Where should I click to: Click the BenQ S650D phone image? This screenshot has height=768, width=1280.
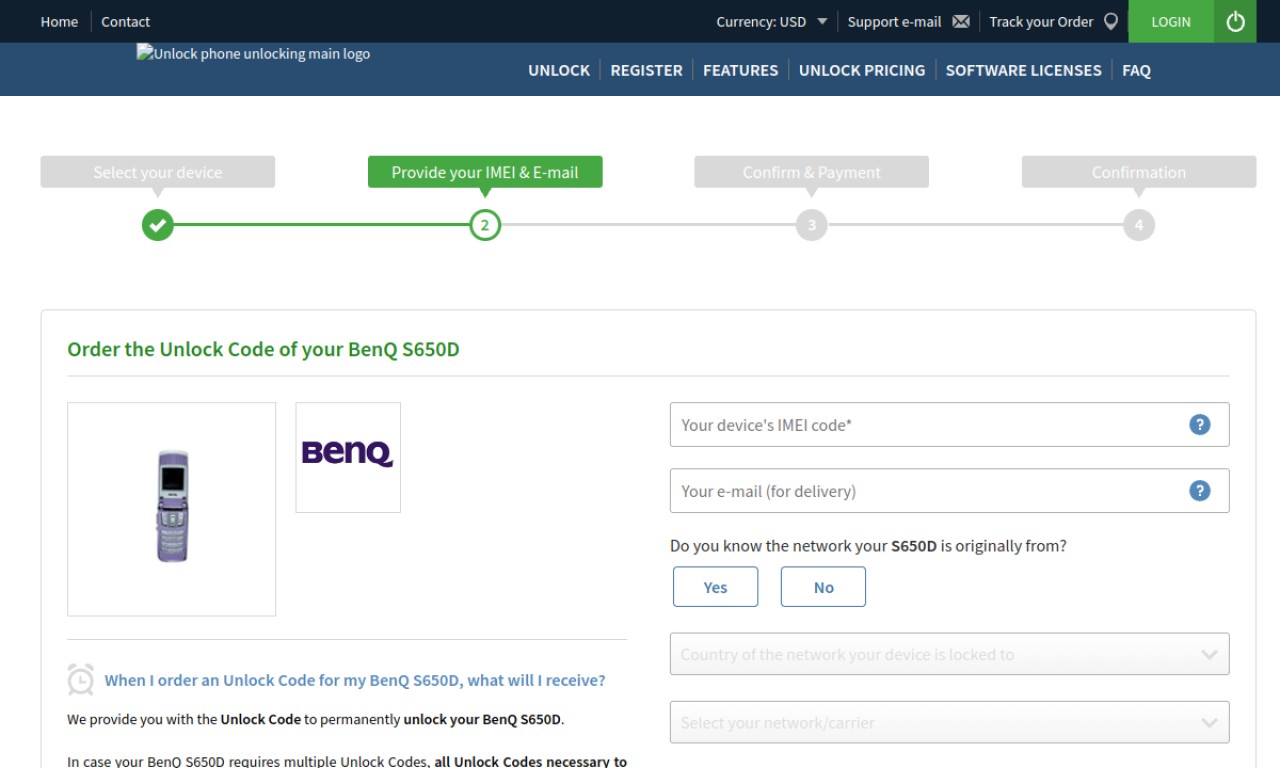pos(172,509)
